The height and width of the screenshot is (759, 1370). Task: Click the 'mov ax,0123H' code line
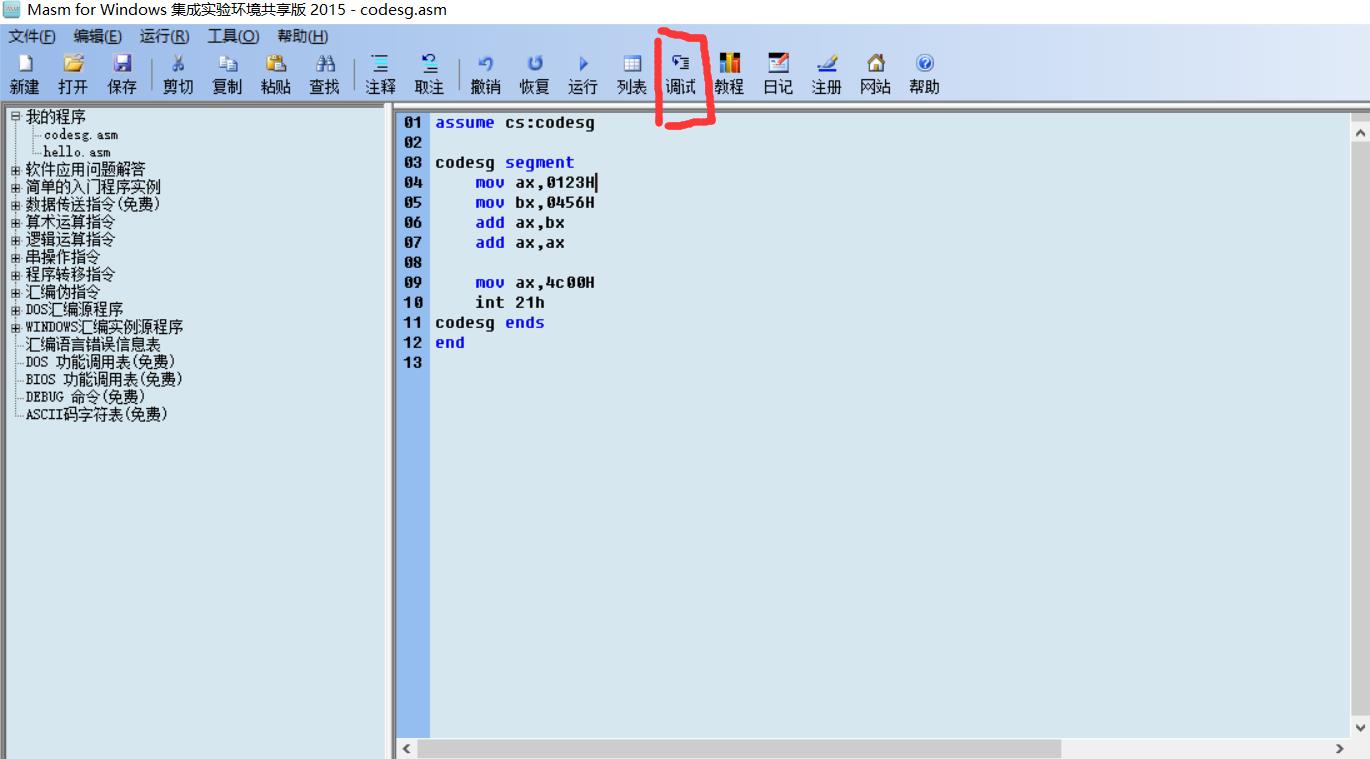(535, 183)
